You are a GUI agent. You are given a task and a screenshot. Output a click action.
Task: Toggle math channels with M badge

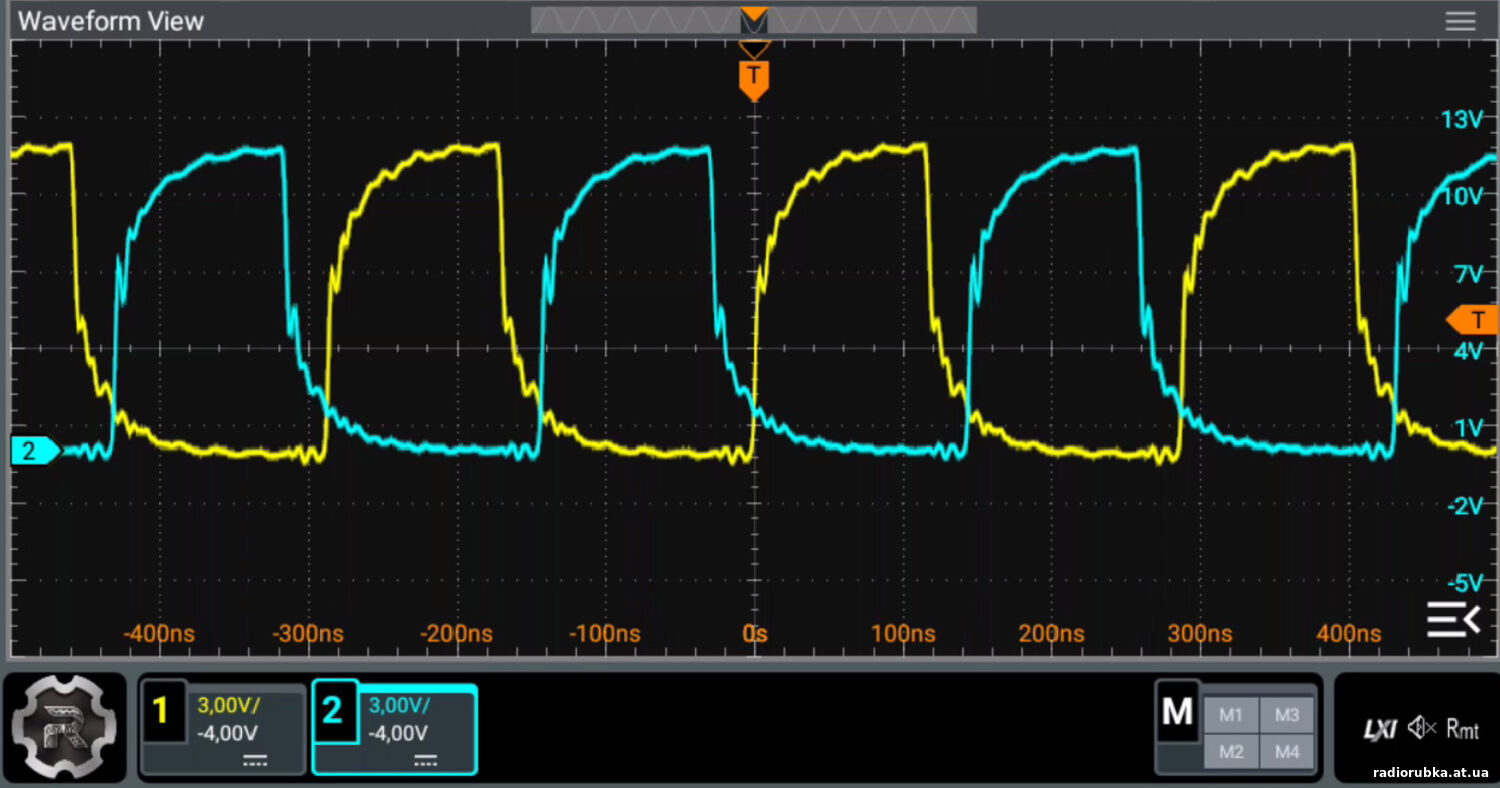1177,712
